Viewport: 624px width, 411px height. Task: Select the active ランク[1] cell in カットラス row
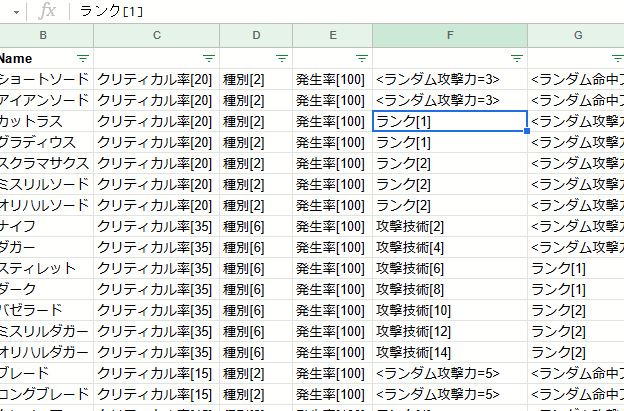450,121
